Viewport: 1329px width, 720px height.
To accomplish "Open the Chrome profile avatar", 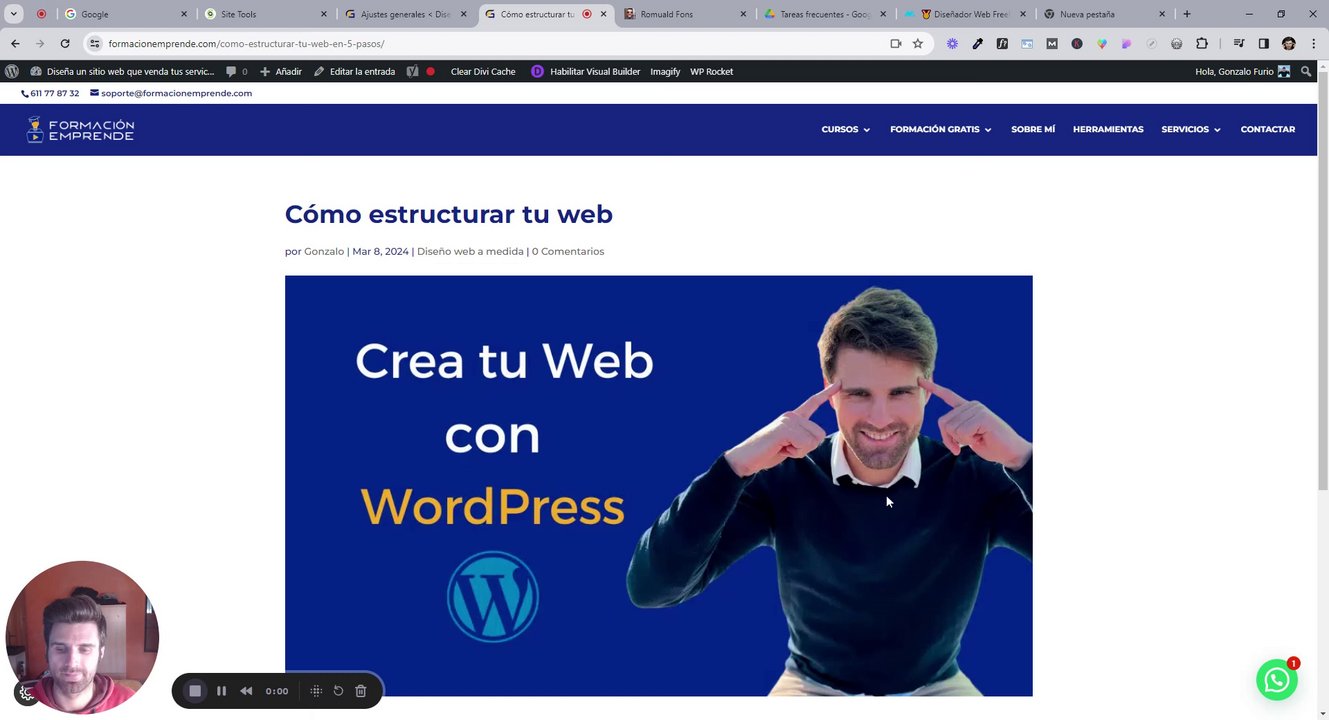I will click(1289, 44).
